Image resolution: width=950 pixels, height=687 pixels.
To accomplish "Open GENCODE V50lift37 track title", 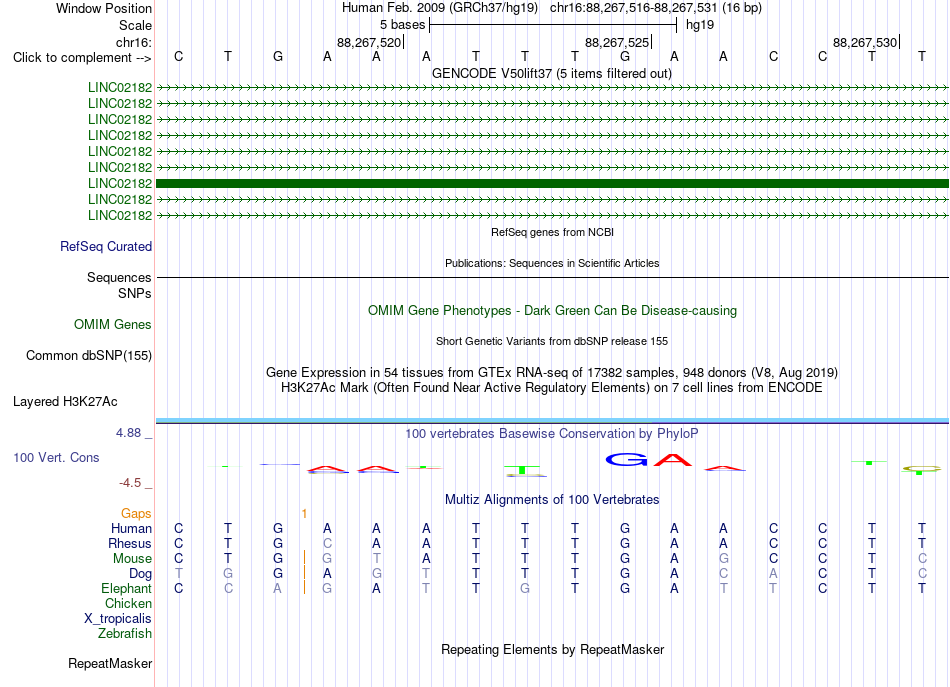I will pos(552,73).
